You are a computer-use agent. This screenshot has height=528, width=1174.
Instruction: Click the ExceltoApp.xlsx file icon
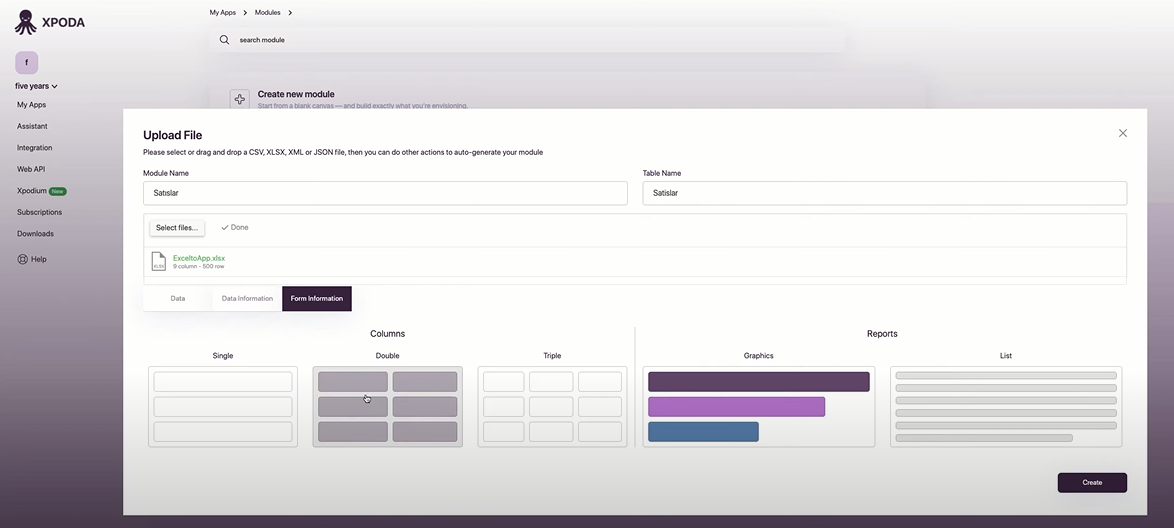pyautogui.click(x=158, y=261)
